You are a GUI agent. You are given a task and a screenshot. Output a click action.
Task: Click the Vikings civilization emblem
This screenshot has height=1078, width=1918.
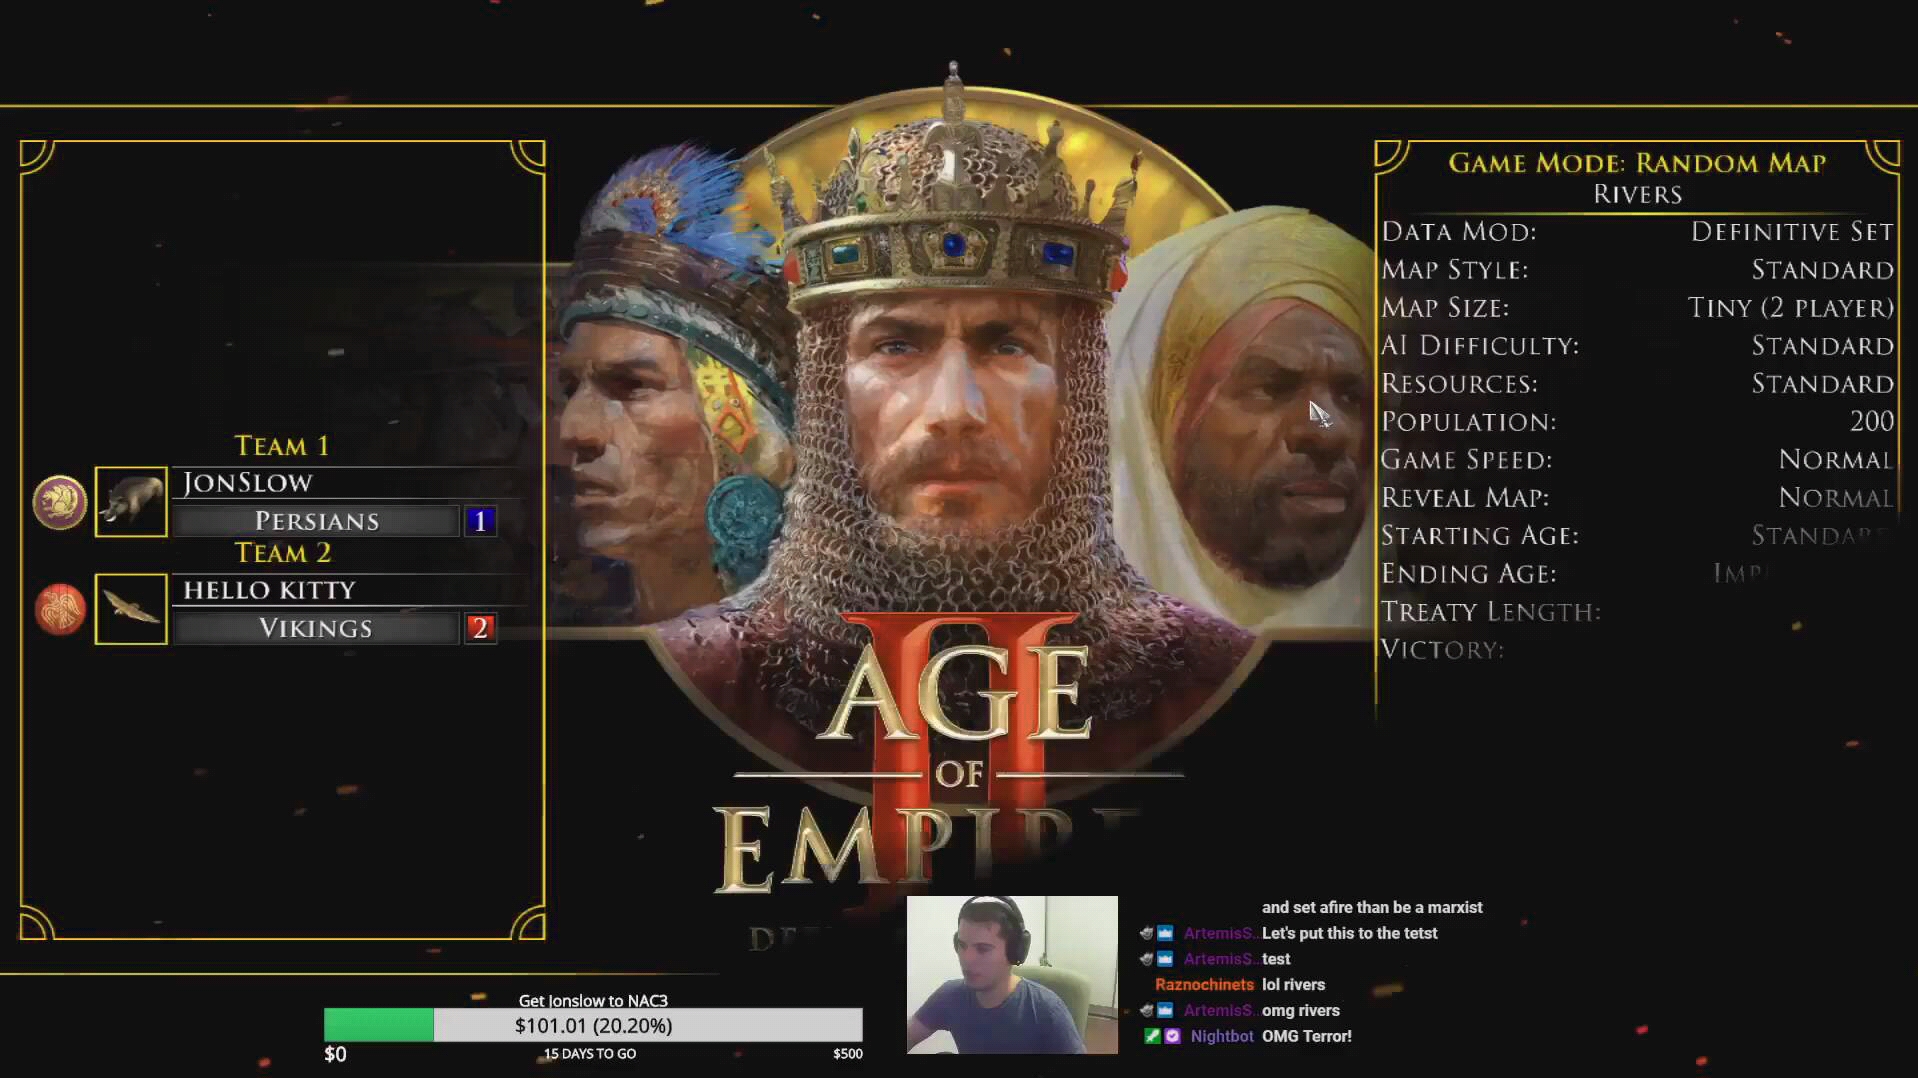59,609
